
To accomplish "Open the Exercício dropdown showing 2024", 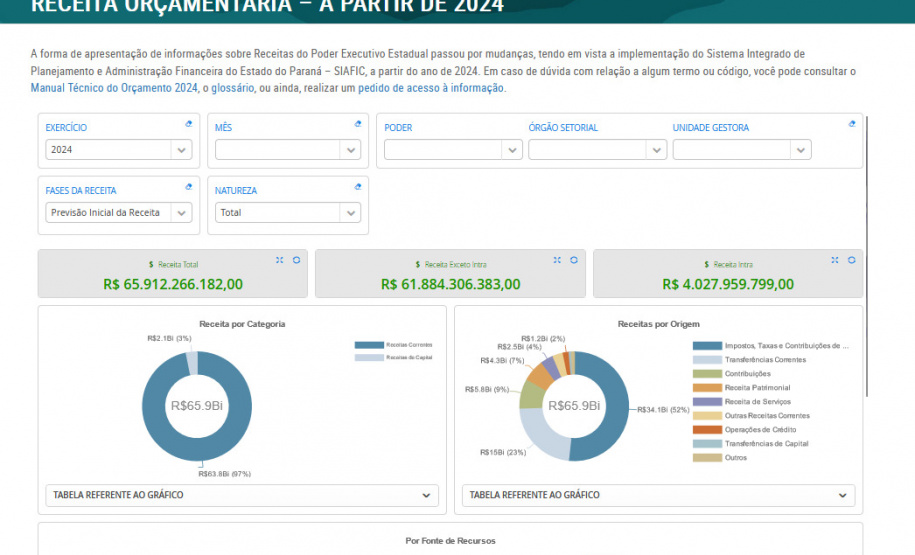I will click(x=118, y=149).
